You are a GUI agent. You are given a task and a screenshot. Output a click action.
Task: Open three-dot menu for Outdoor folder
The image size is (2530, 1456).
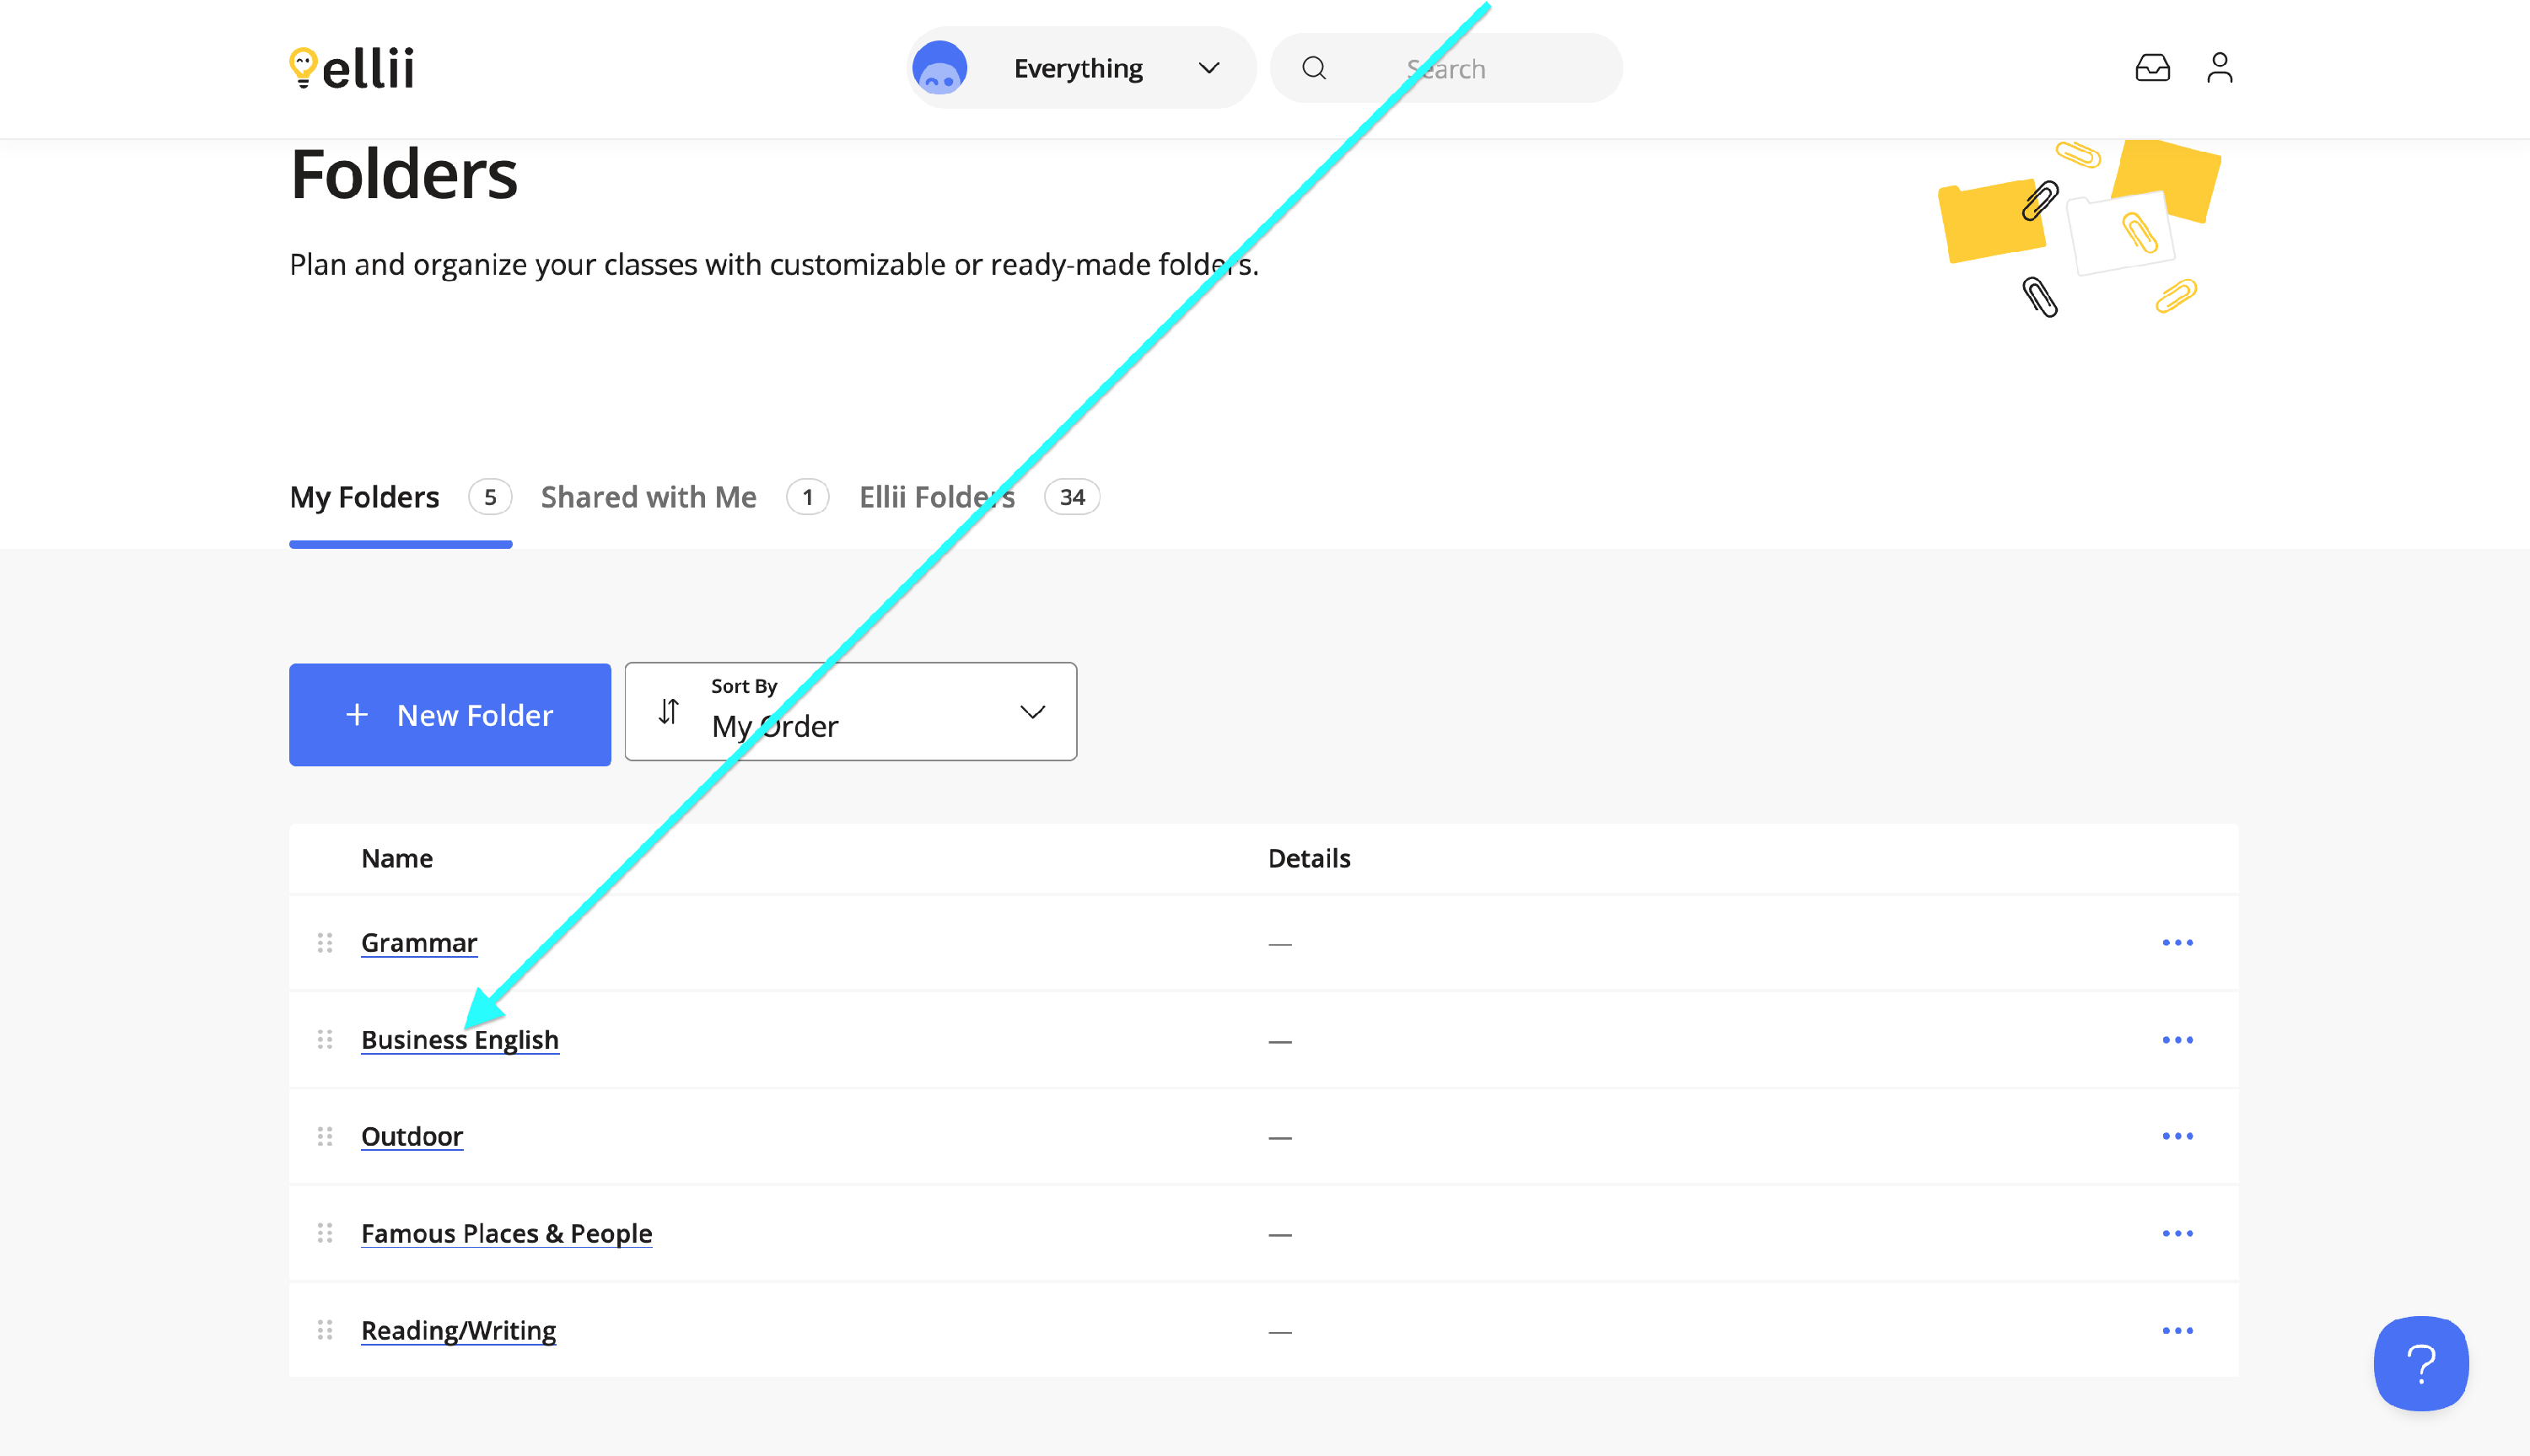(2177, 1136)
